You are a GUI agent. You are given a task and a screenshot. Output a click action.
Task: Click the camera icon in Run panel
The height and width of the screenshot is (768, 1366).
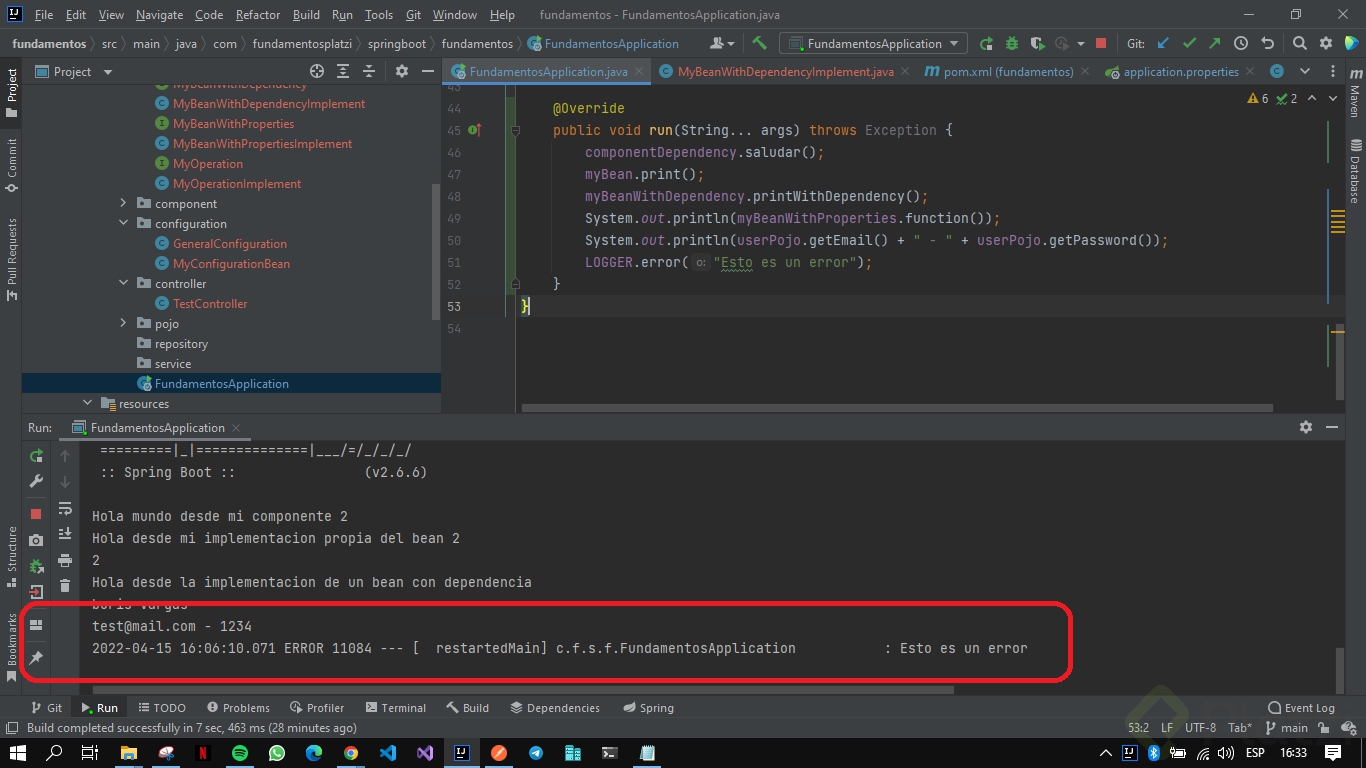(36, 540)
